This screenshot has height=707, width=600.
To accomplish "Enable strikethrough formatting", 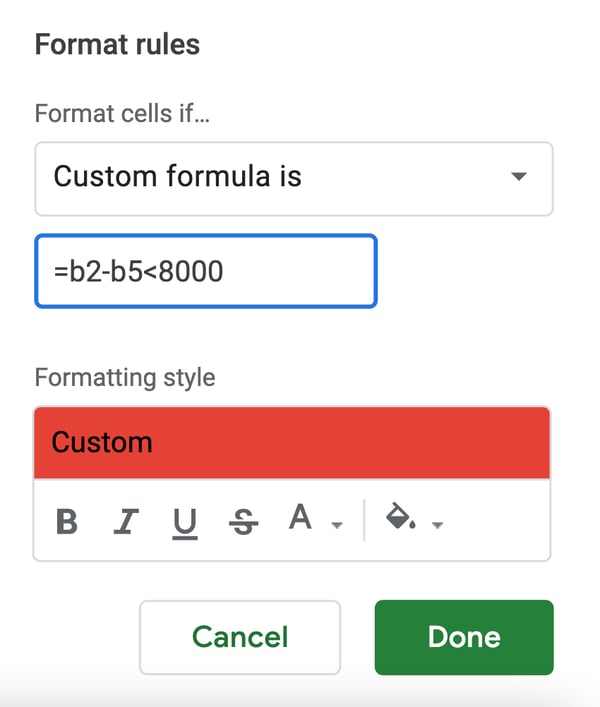I will coord(243,522).
